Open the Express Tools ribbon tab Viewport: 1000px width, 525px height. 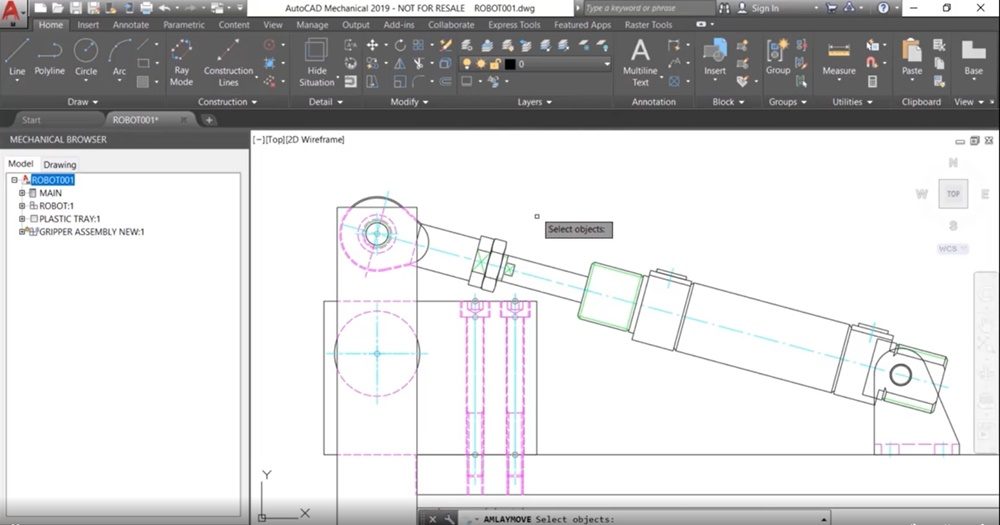(x=514, y=25)
